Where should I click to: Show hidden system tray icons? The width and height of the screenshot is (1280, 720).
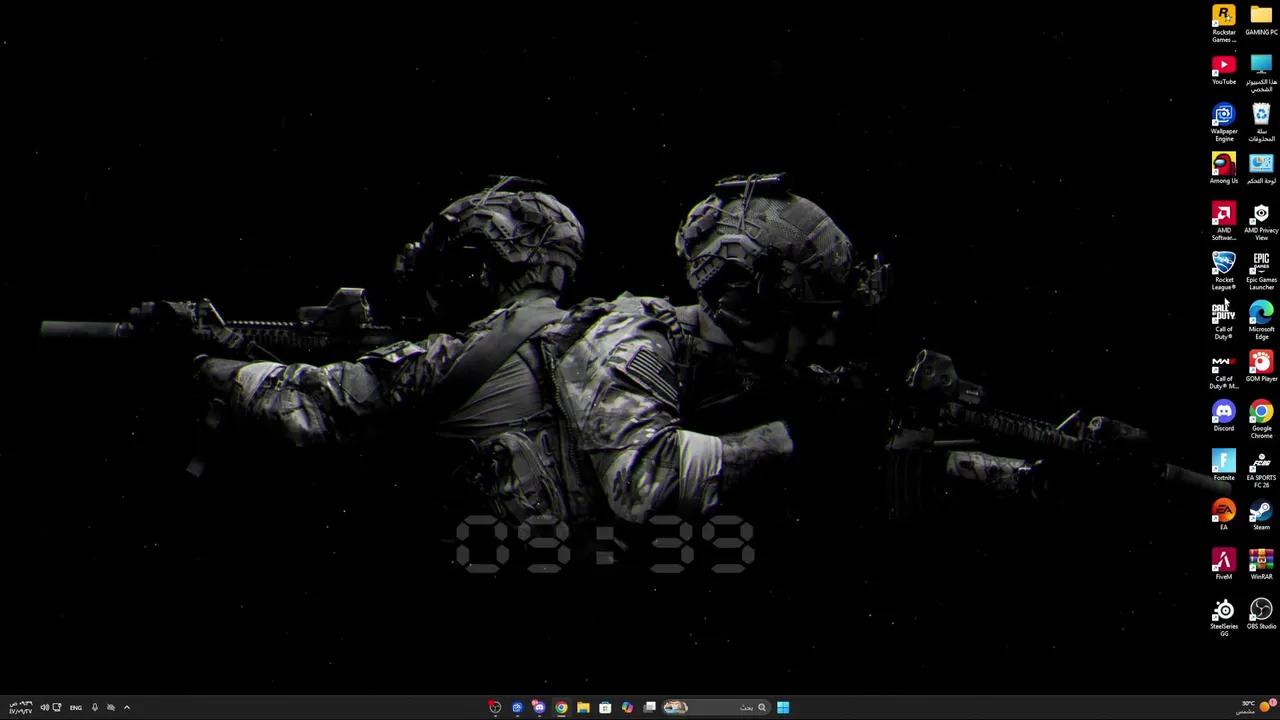(x=126, y=708)
